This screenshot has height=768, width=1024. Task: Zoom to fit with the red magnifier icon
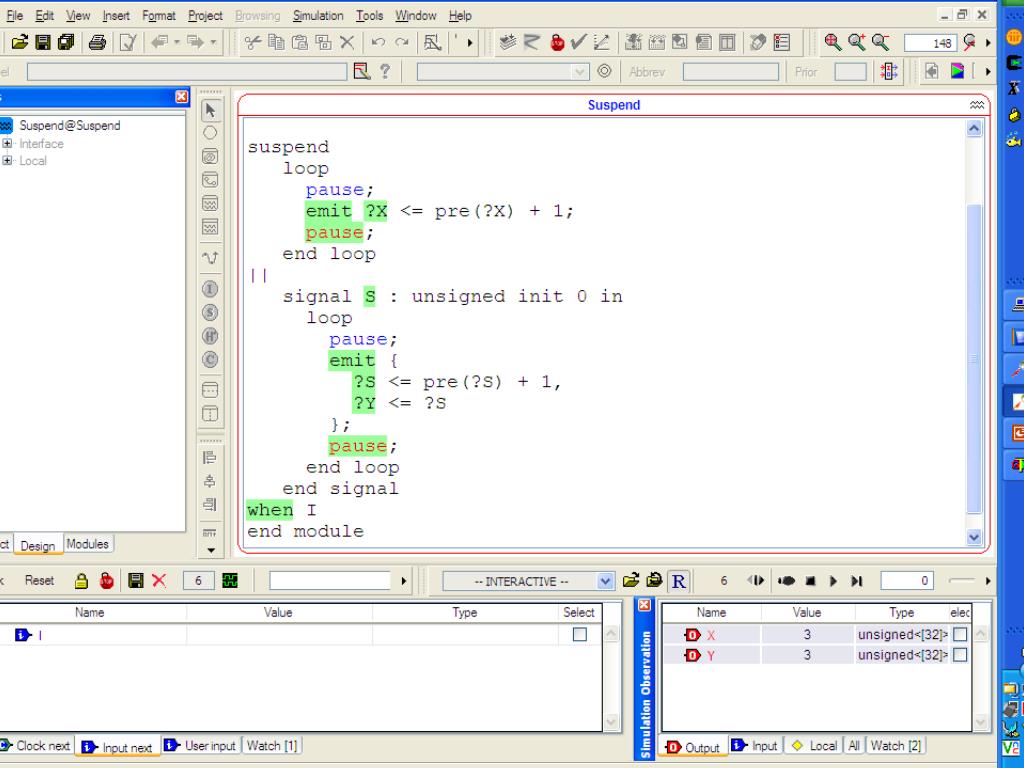coord(833,42)
